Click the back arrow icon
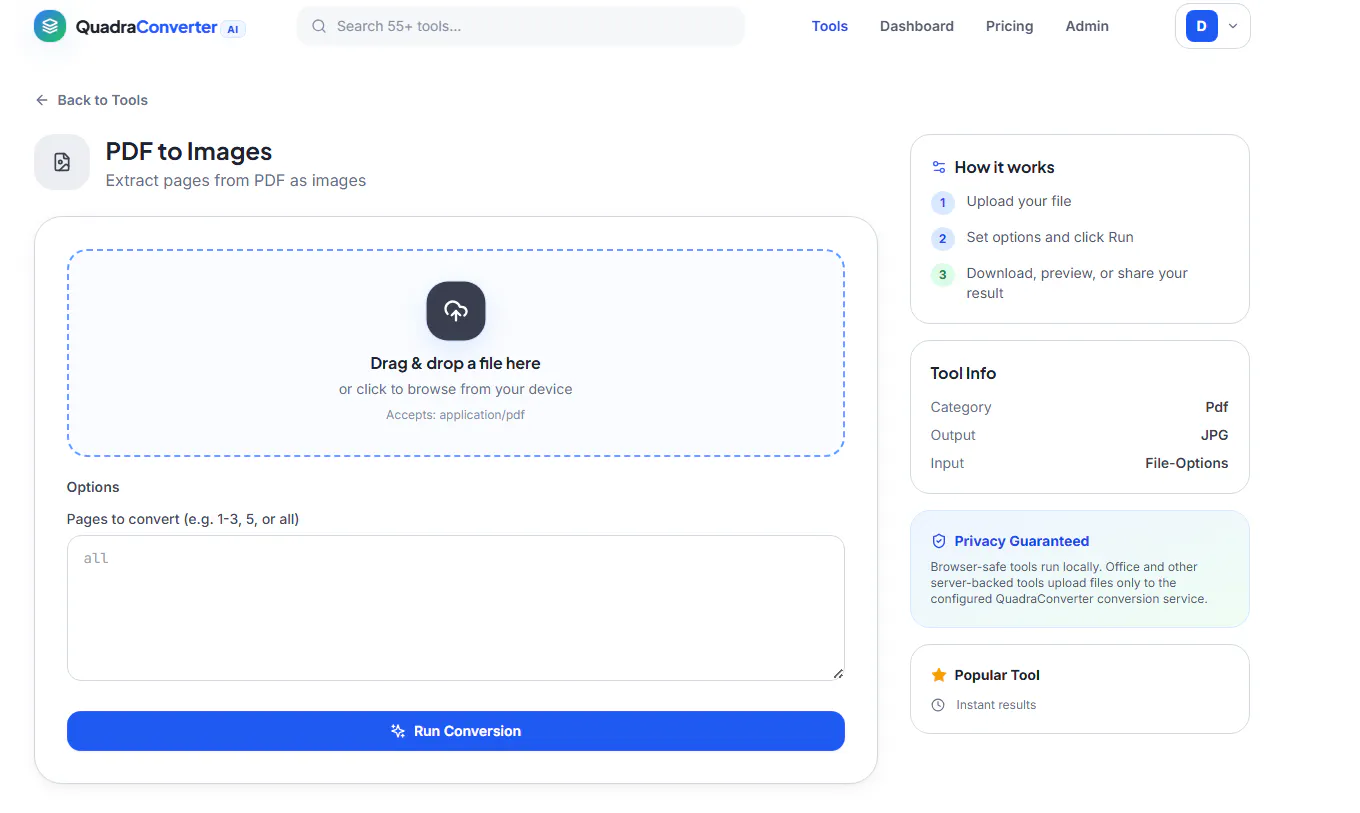Image resolution: width=1360 pixels, height=813 pixels. 42,100
